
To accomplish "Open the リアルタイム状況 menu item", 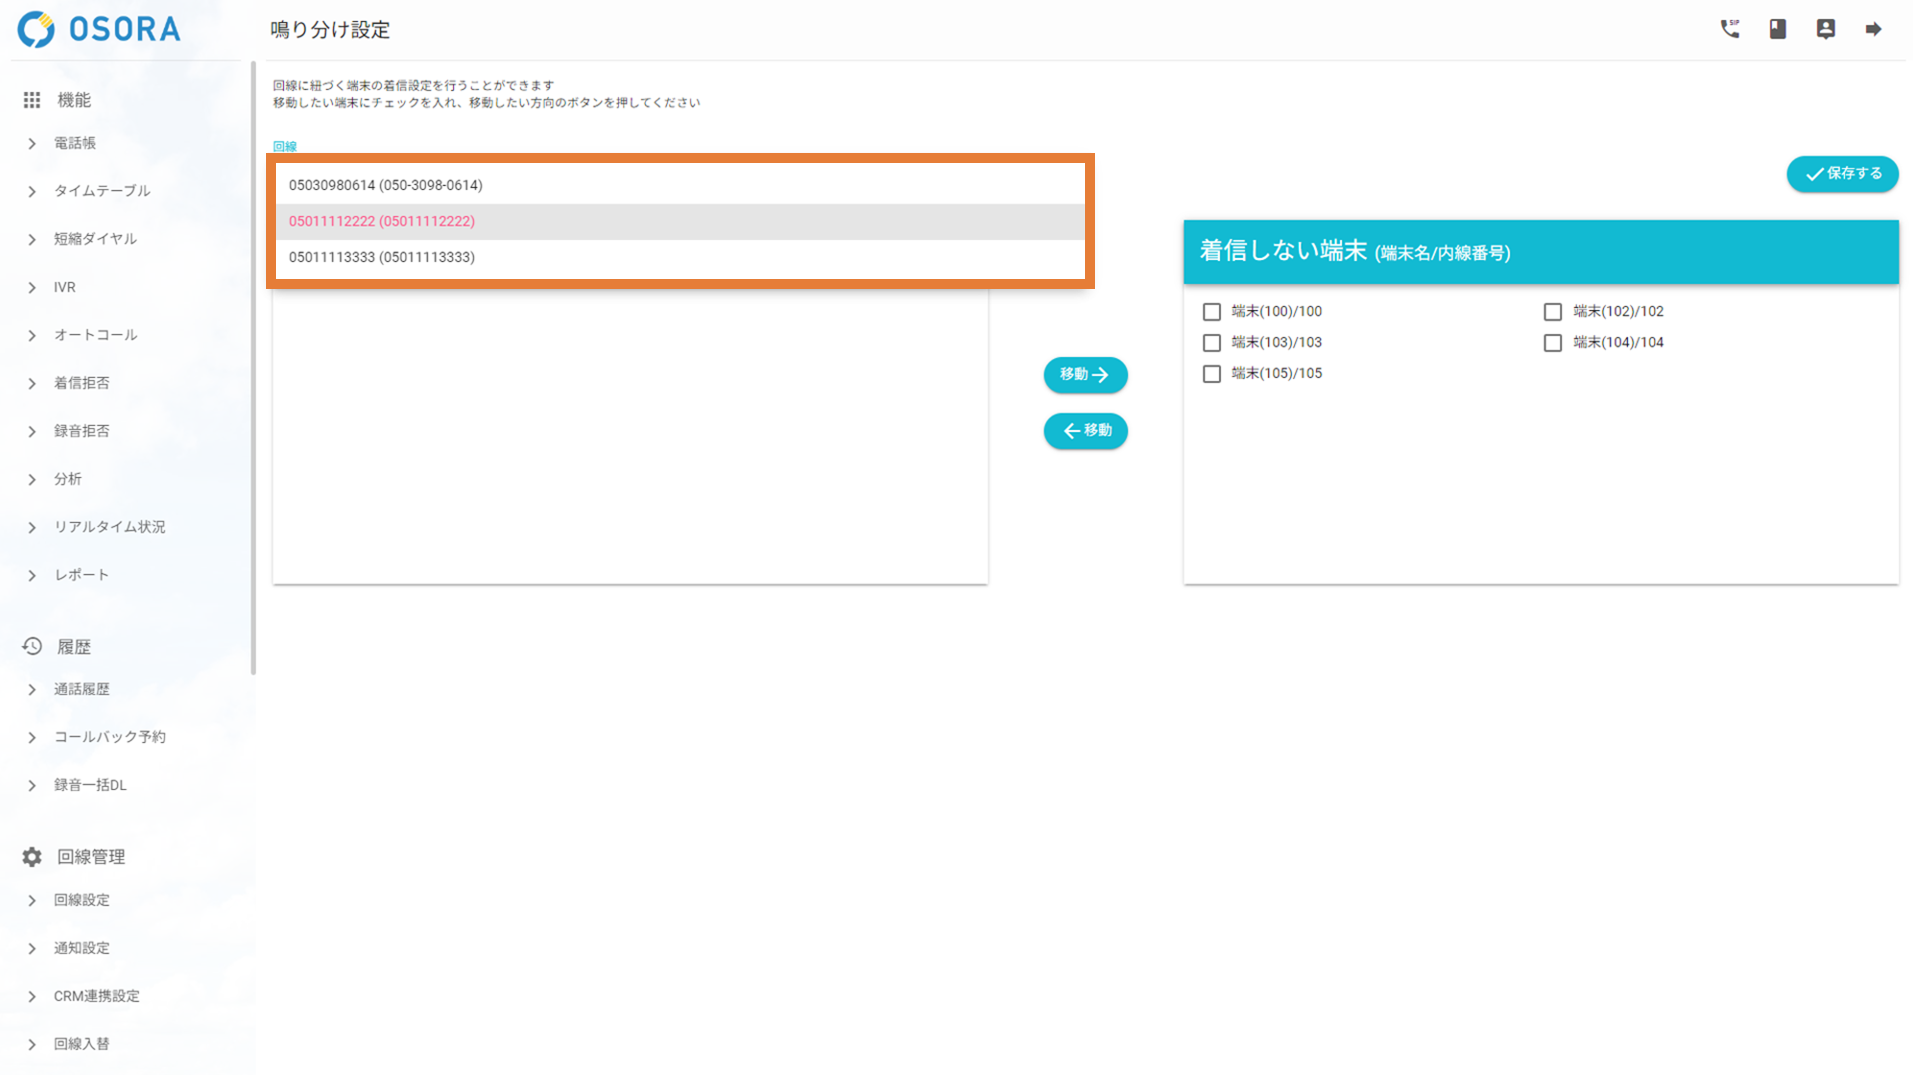I will pos(109,527).
